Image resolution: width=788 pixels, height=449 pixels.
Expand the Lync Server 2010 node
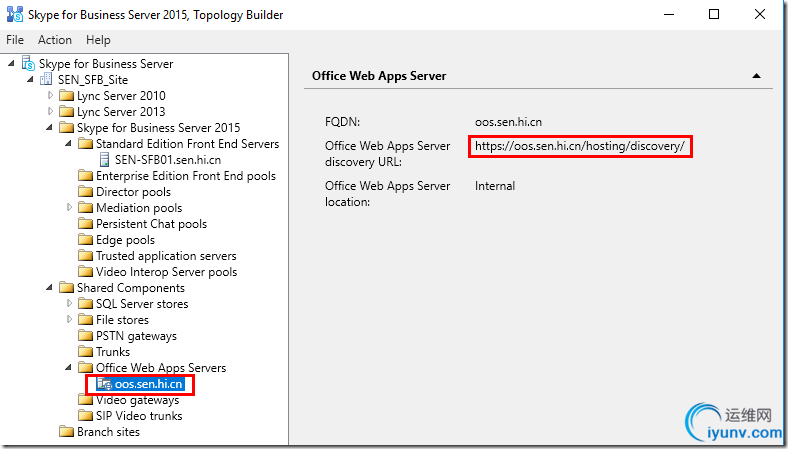[50, 95]
